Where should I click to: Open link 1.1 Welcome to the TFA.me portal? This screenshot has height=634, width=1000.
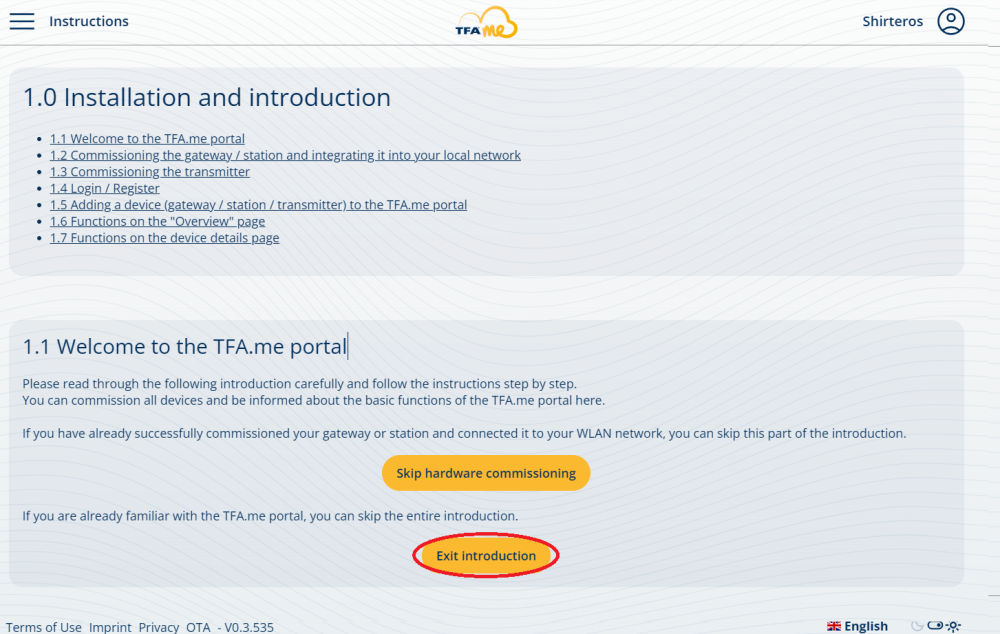coord(147,139)
